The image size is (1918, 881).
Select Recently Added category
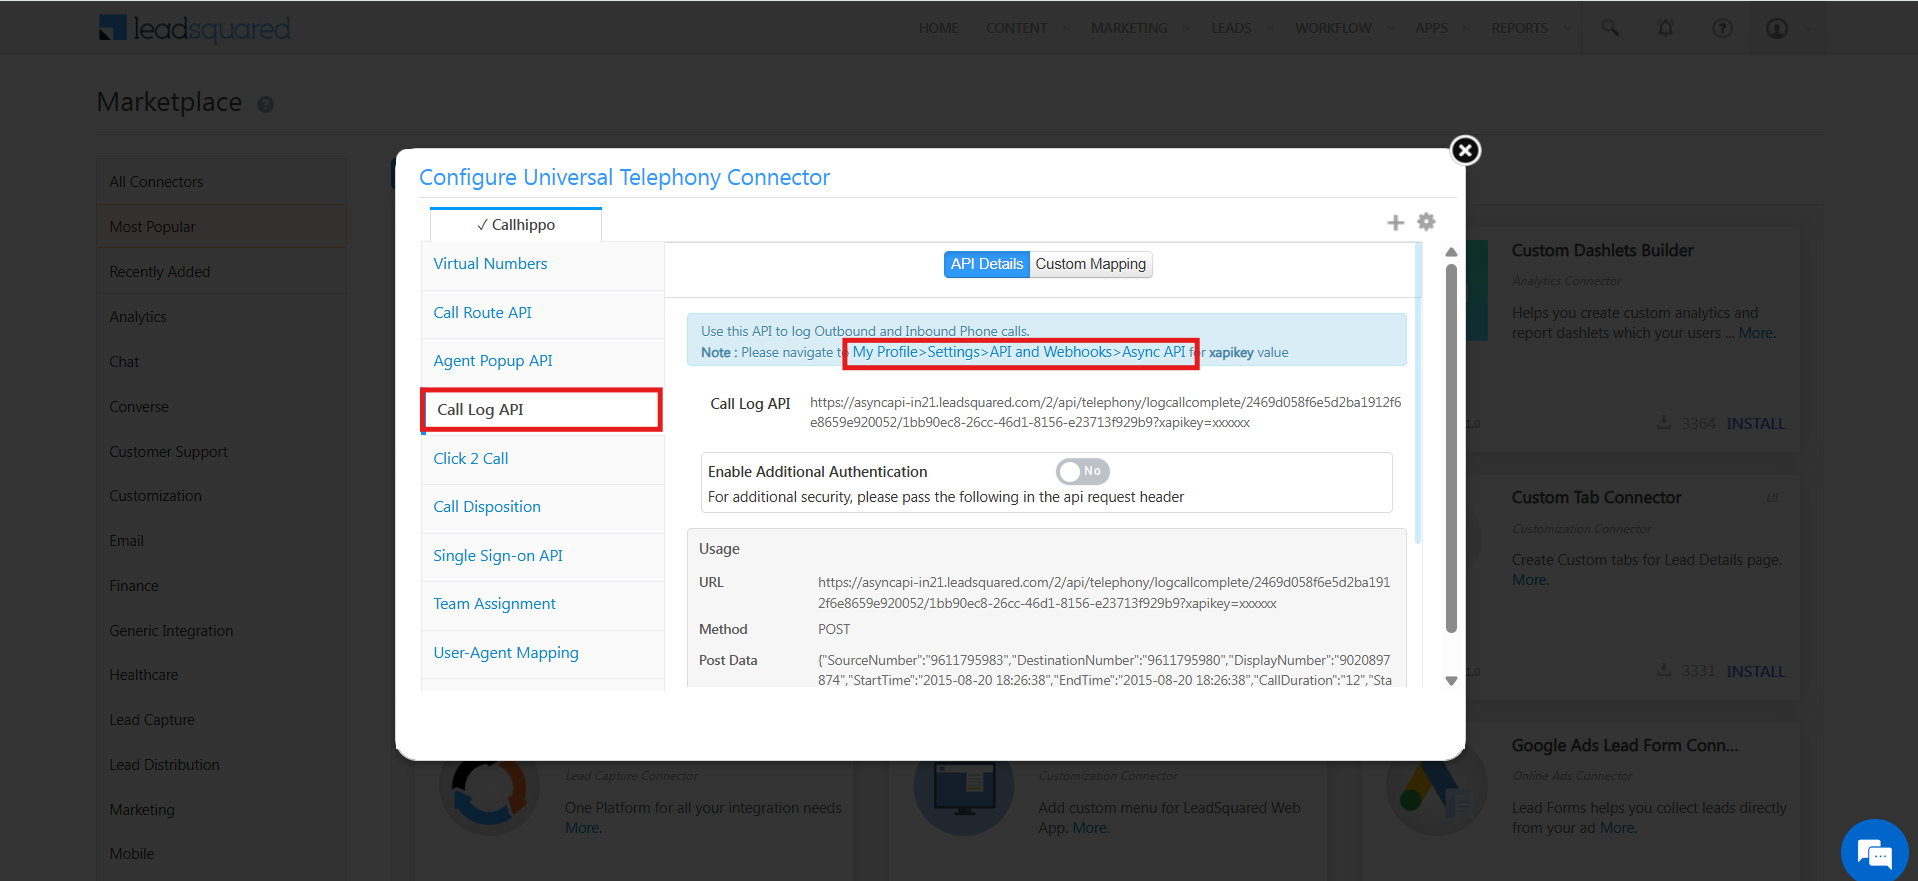(x=222, y=272)
